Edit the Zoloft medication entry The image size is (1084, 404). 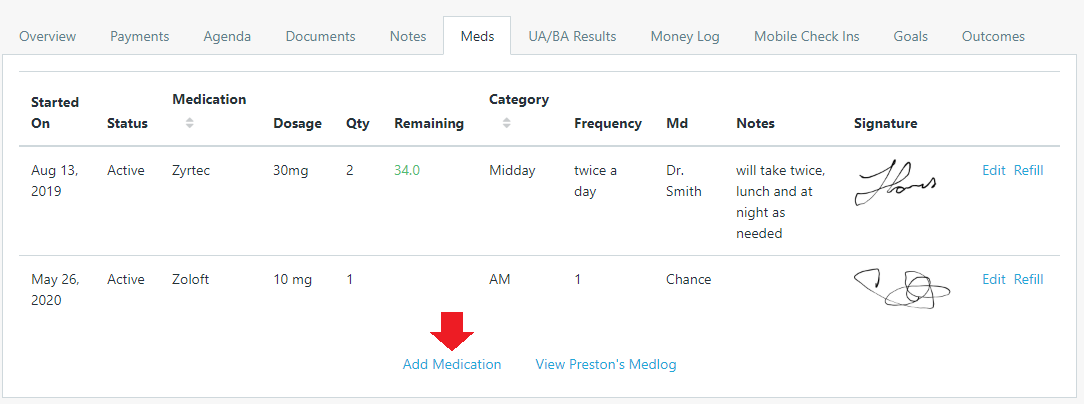click(x=994, y=279)
